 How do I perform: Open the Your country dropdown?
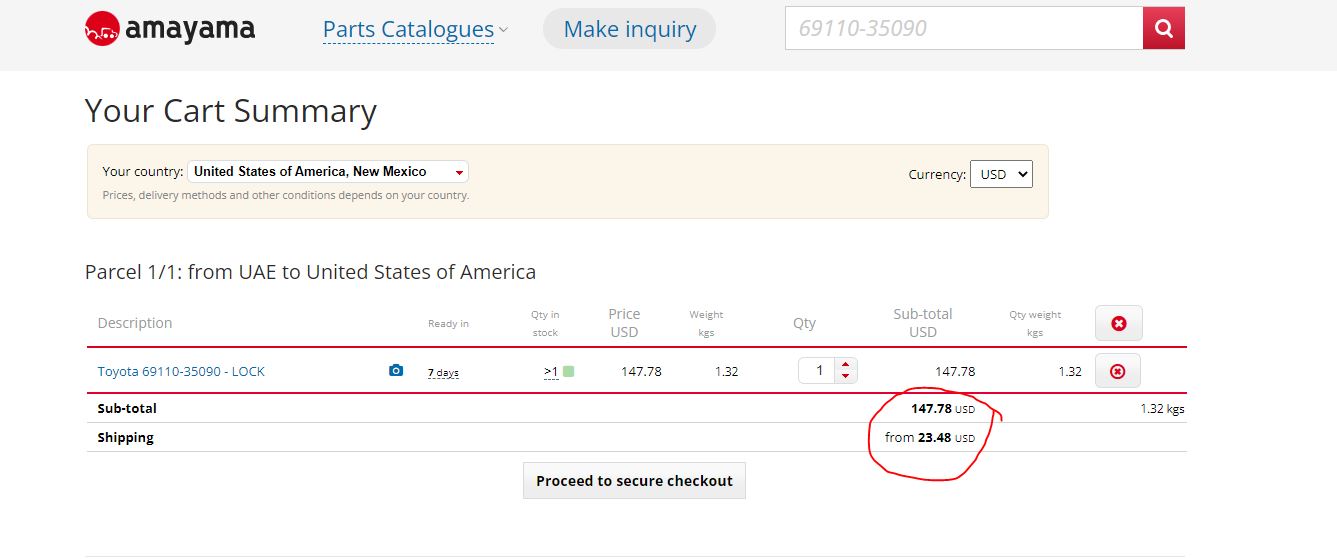coord(329,172)
